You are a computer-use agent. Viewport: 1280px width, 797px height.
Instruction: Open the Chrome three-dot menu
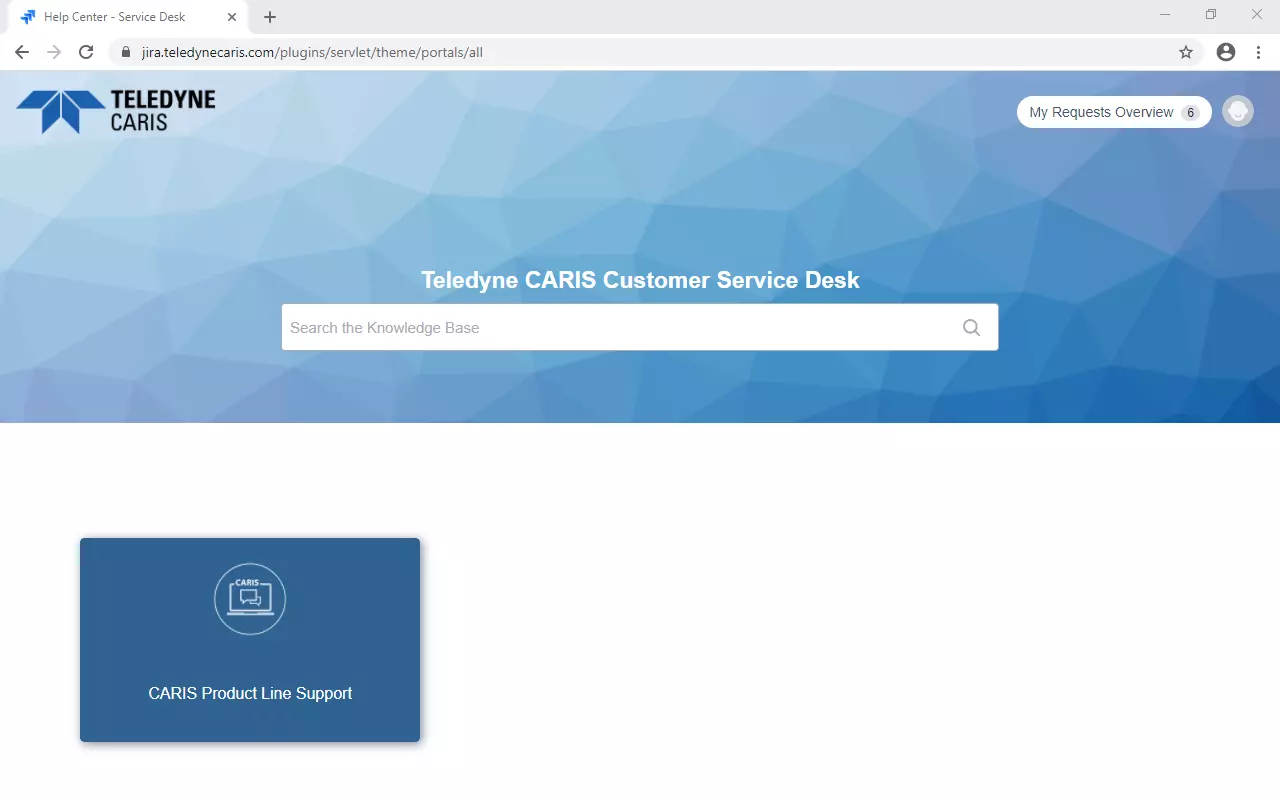click(x=1258, y=51)
